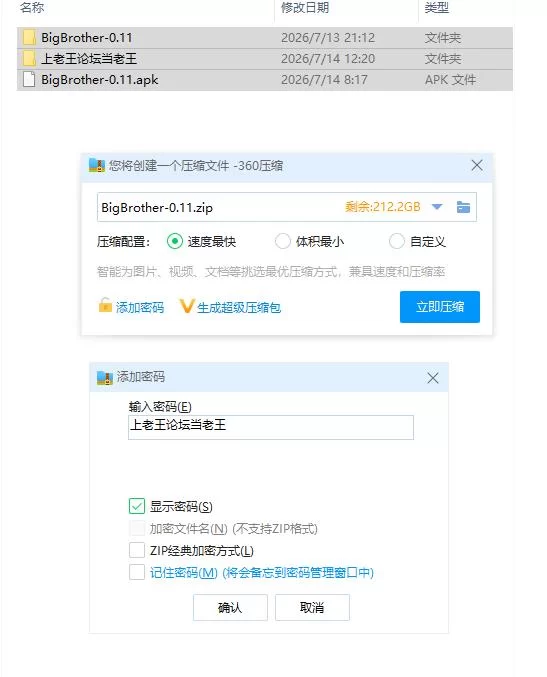
Task: Enable the 记住密码 checkbox
Action: [137, 572]
